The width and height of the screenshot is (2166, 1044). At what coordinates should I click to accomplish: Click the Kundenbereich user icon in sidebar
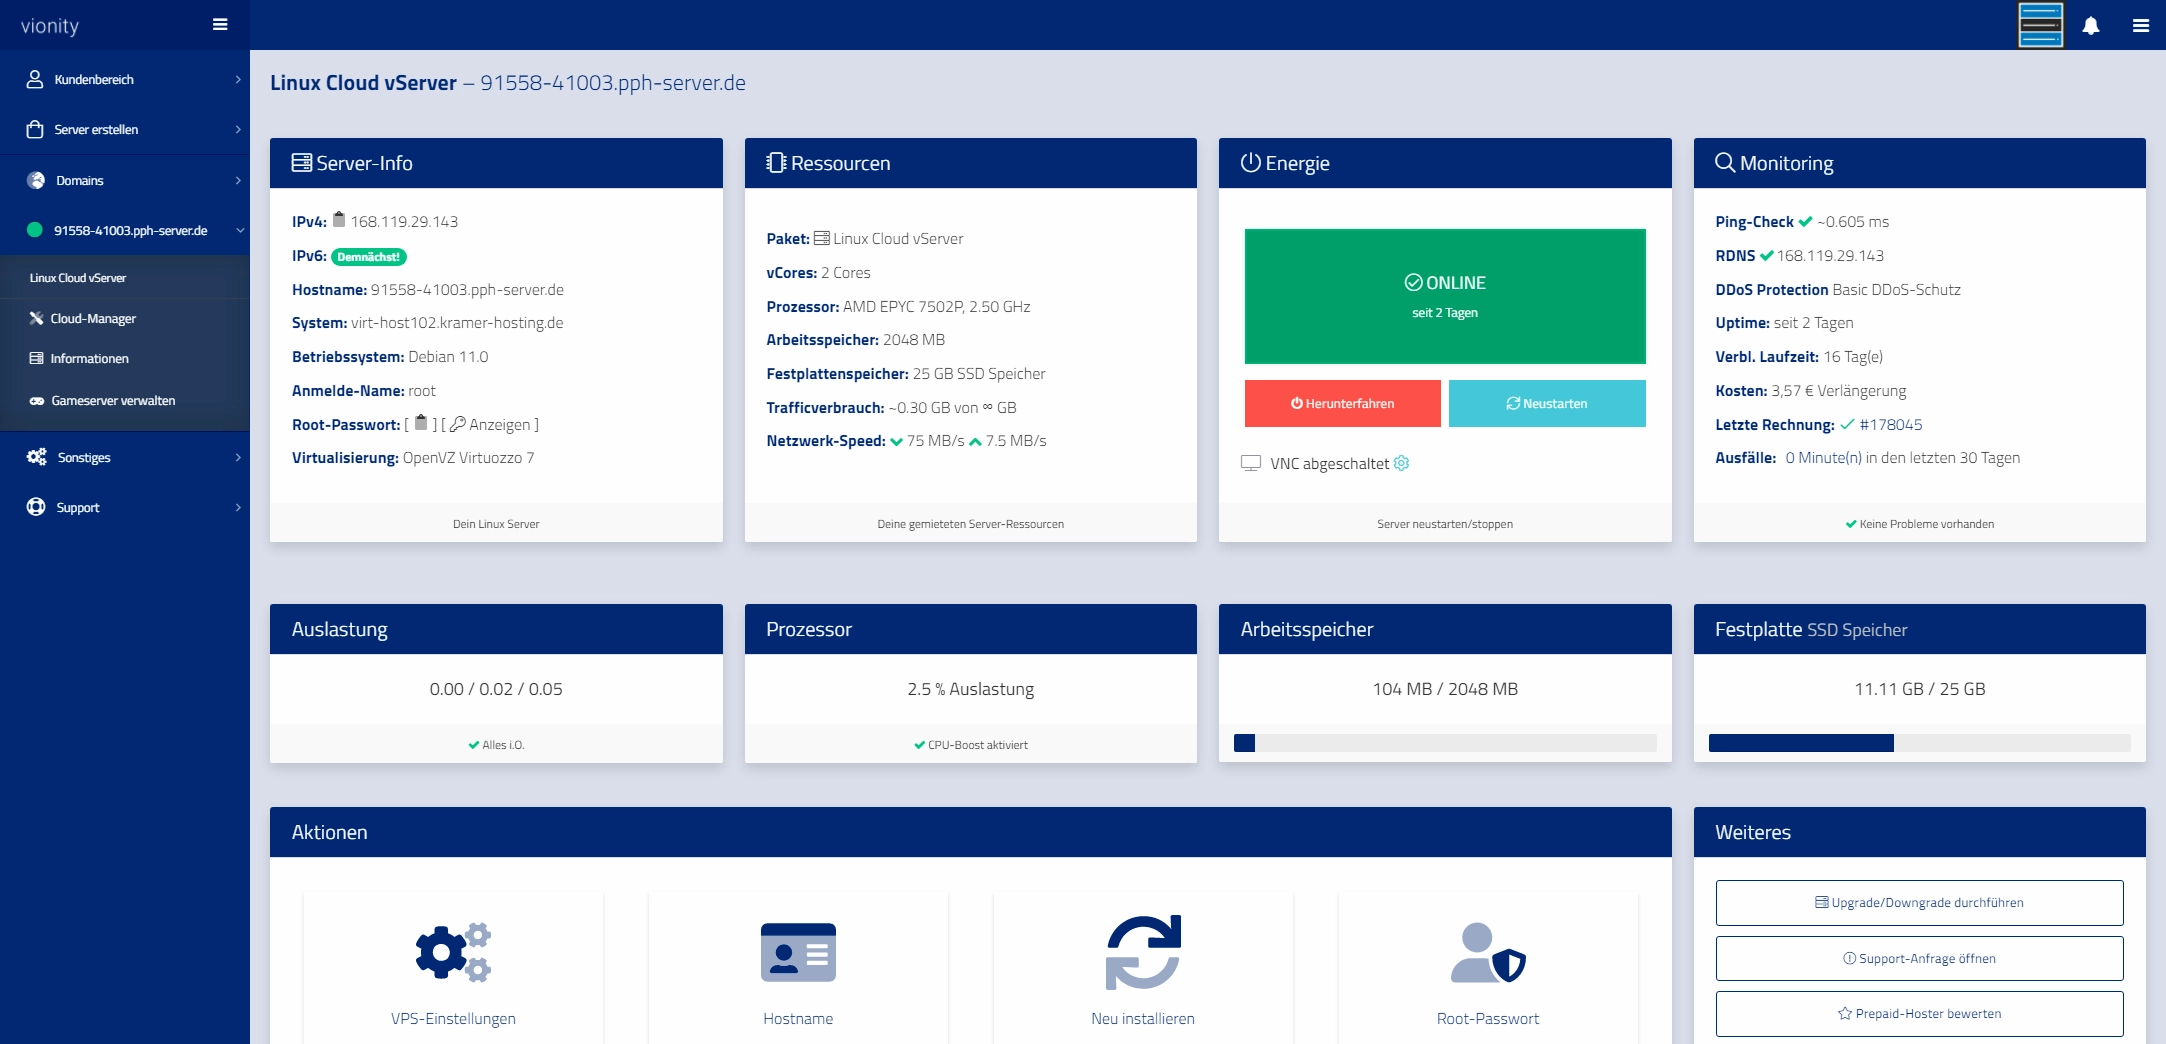point(35,79)
